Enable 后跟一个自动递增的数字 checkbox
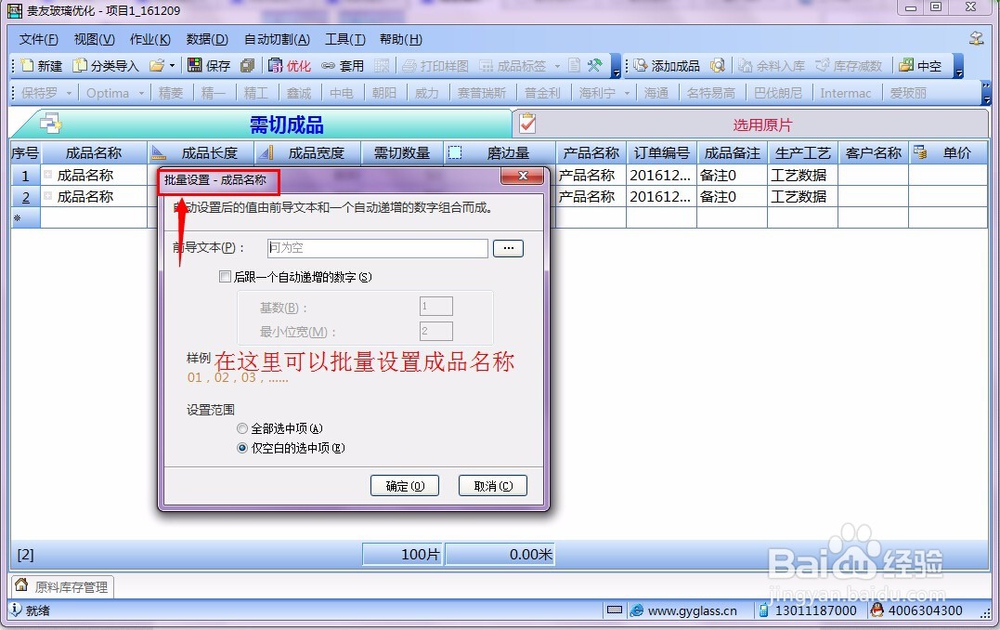Viewport: 1000px width, 630px height. [224, 277]
